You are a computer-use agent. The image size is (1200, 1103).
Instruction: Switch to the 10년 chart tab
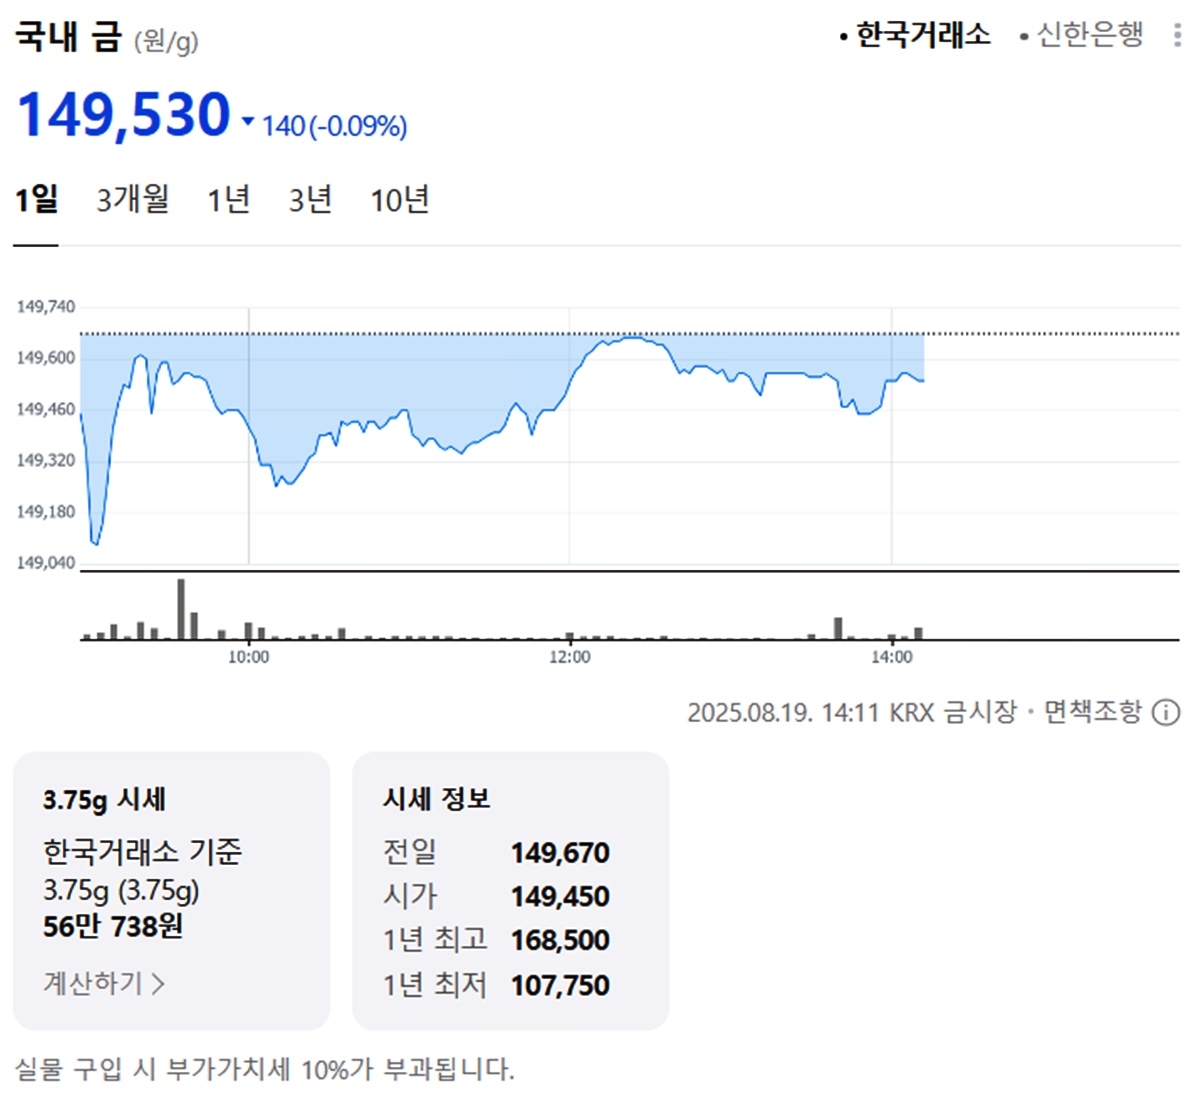point(400,199)
